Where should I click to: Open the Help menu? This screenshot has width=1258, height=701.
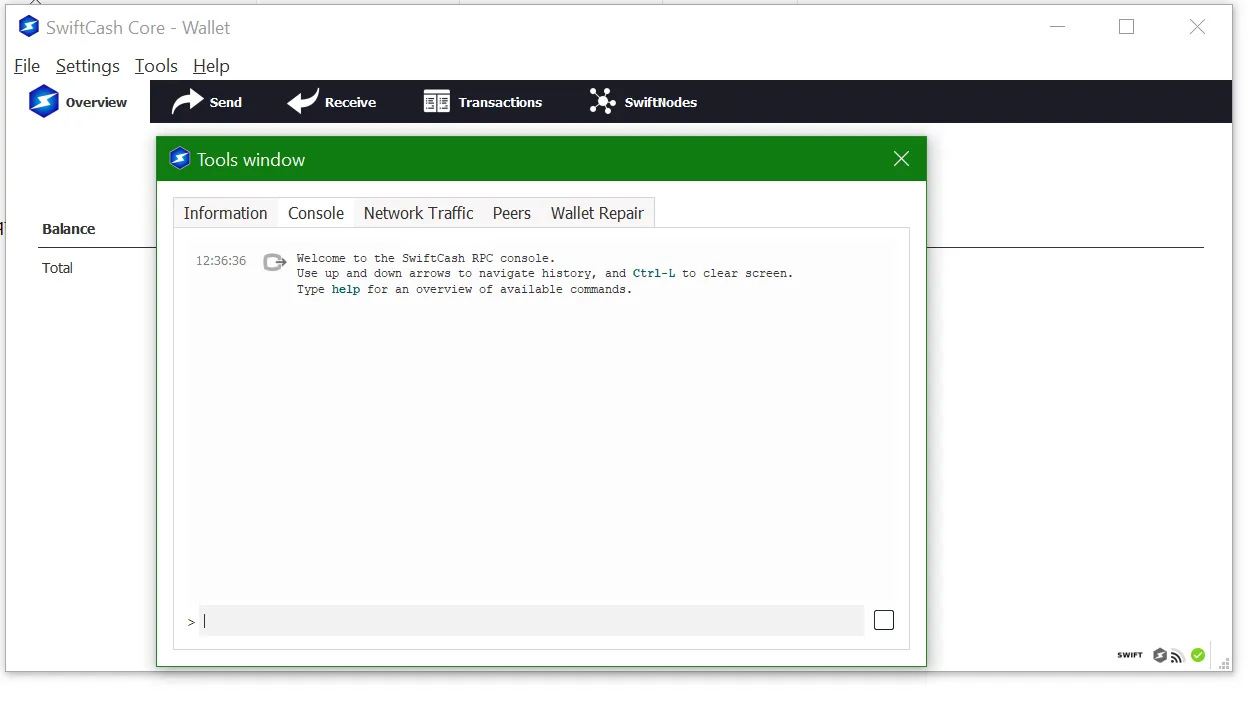(x=211, y=66)
